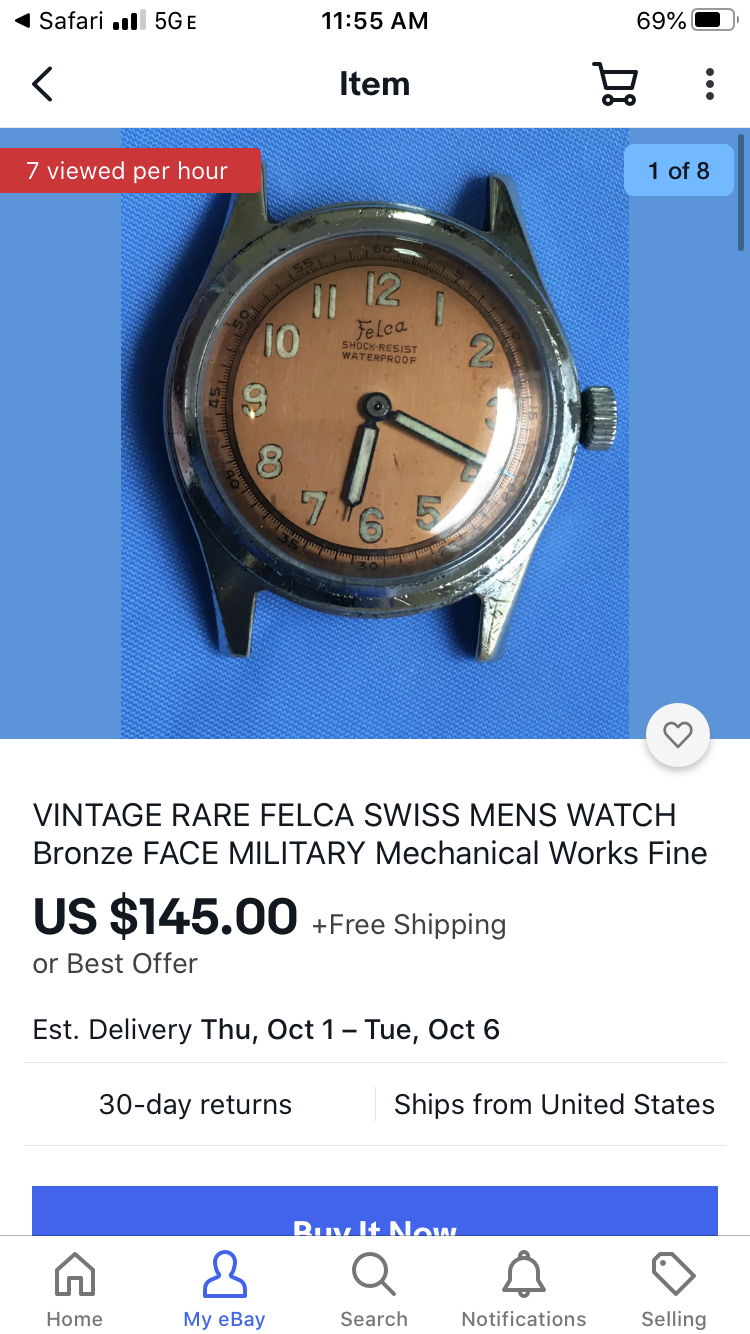Click the Buy It Now button
The width and height of the screenshot is (750, 1334).
coord(375,1210)
